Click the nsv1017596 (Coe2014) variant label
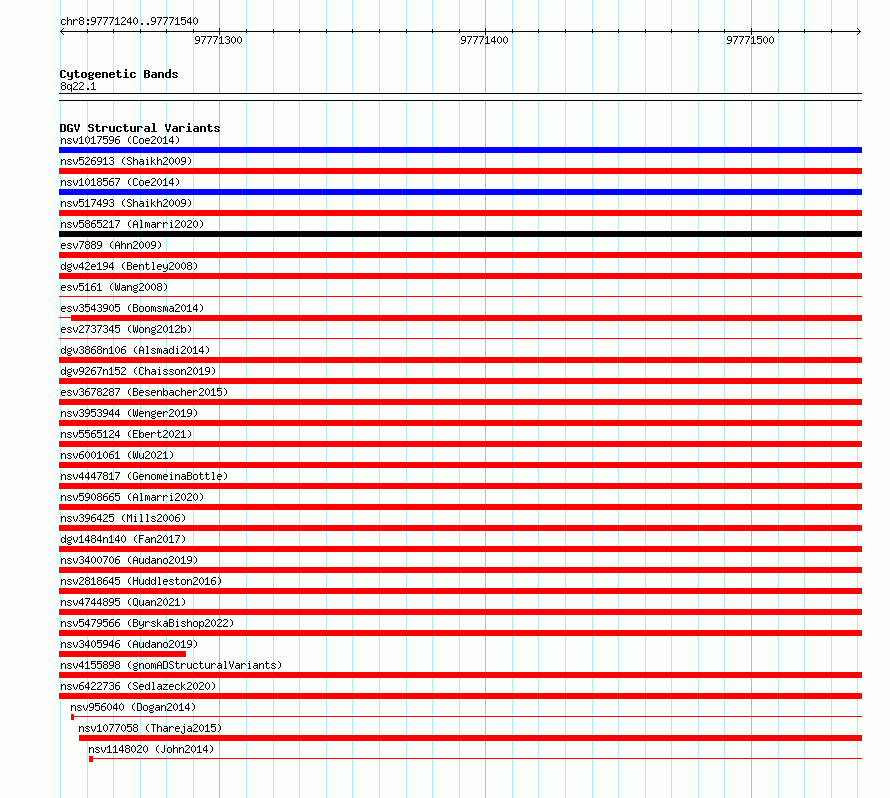The width and height of the screenshot is (890, 798). 120,140
